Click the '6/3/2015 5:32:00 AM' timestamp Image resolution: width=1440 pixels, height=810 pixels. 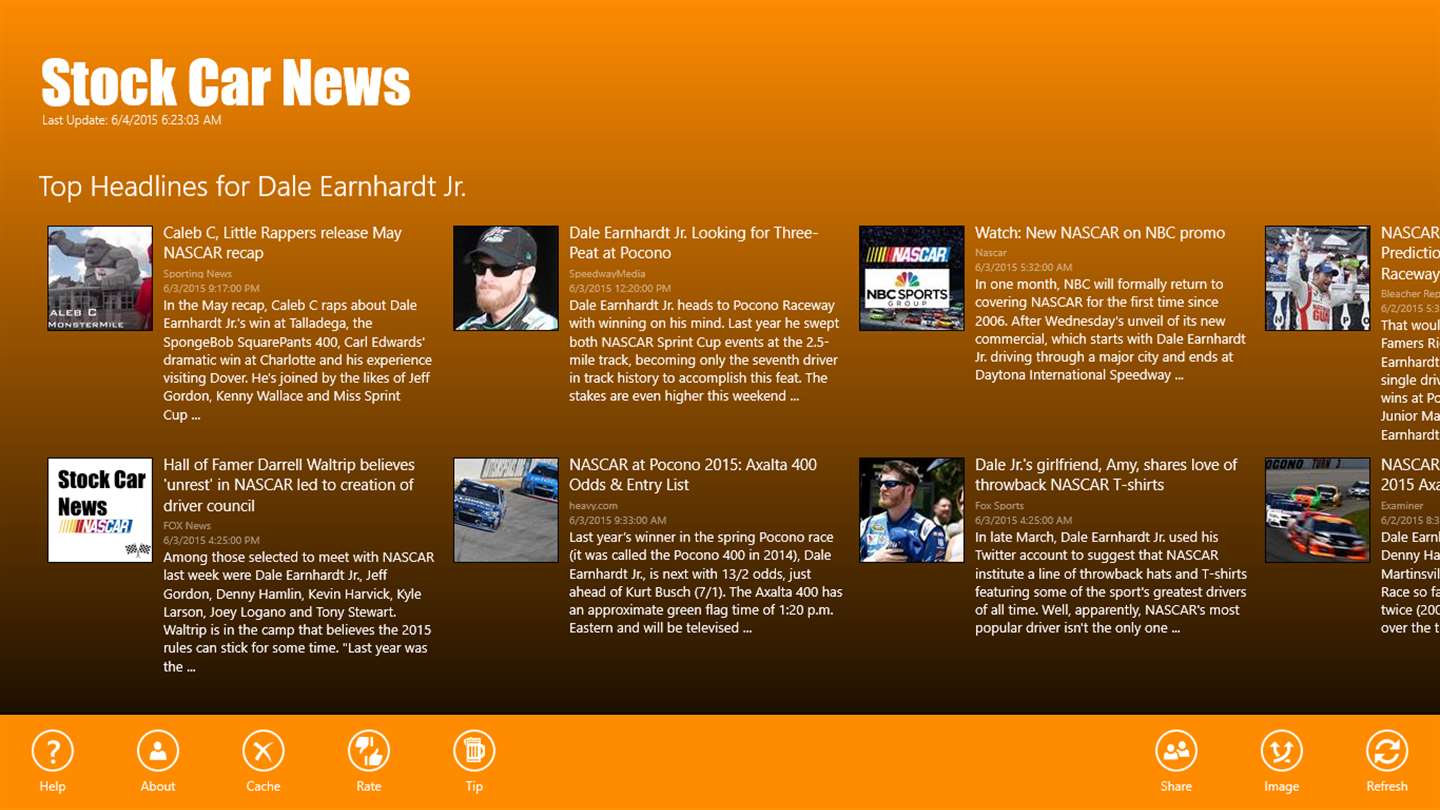coord(1023,268)
